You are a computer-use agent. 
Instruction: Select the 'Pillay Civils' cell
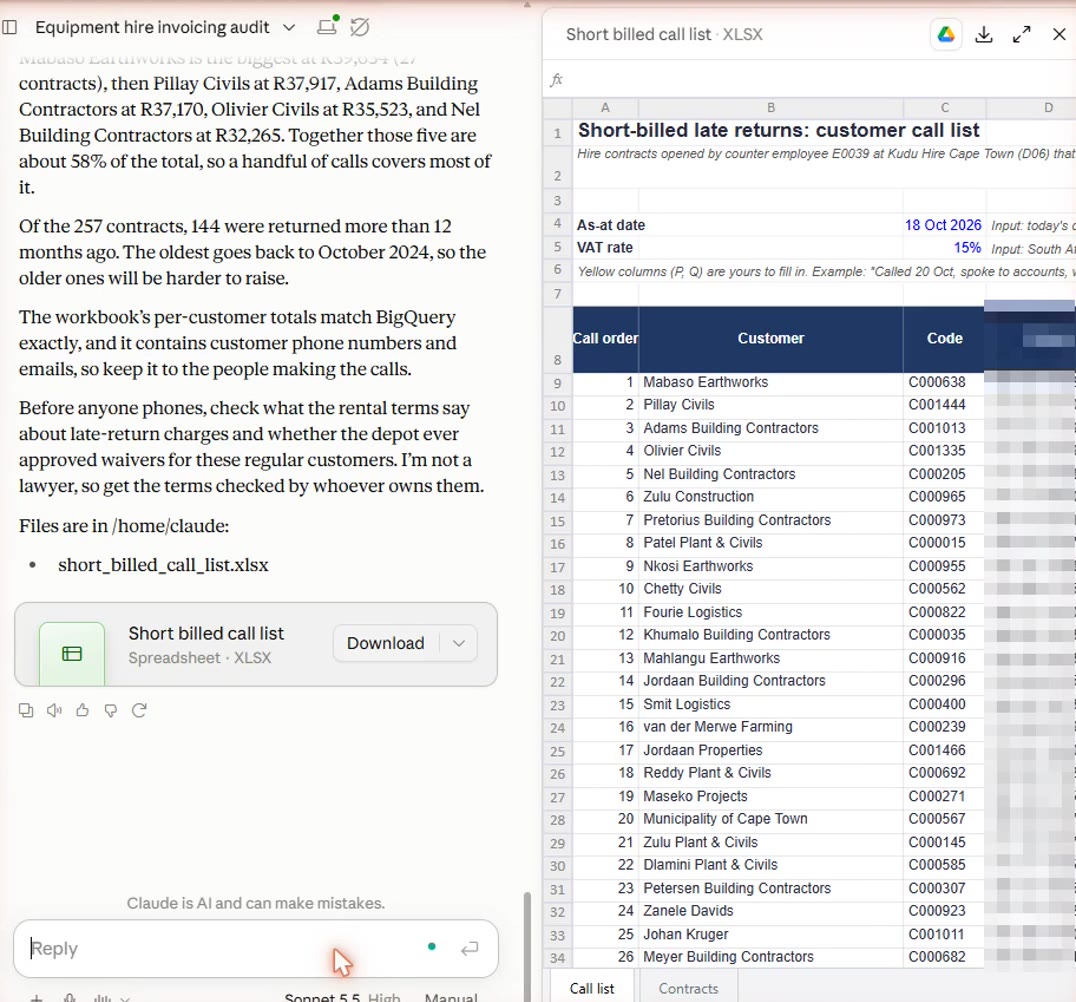(771, 405)
